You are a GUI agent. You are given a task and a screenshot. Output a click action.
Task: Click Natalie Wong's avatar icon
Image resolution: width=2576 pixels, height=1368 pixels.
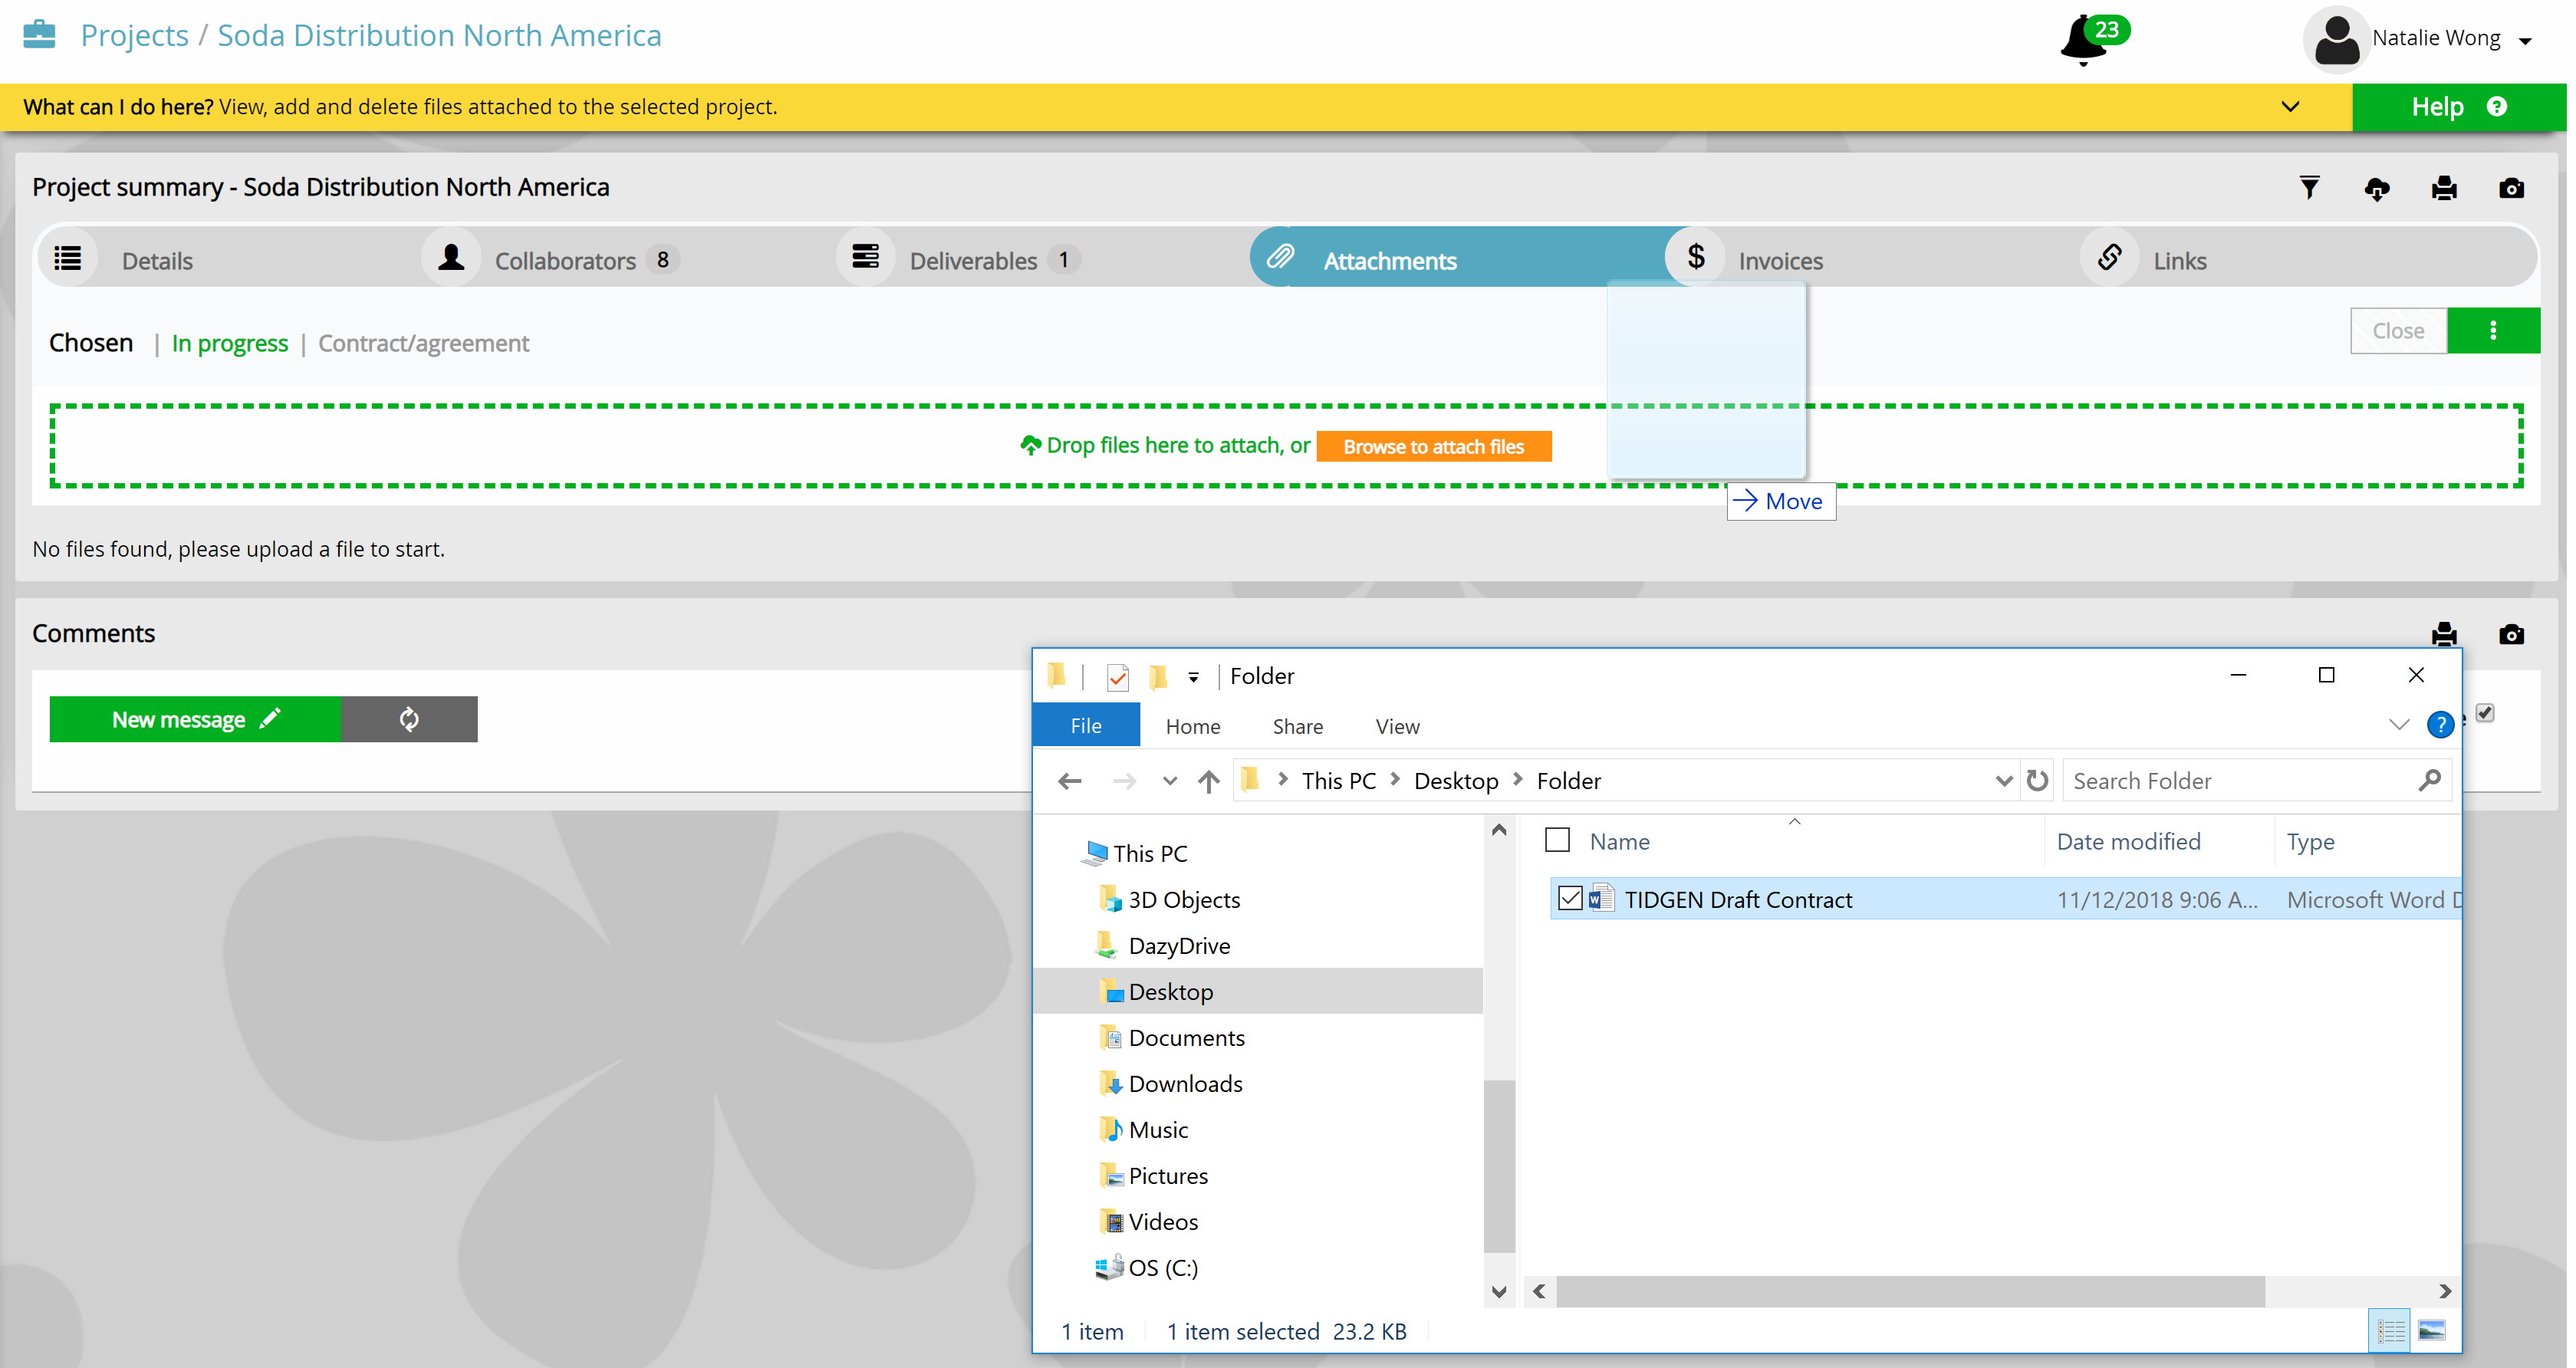click(x=2336, y=40)
